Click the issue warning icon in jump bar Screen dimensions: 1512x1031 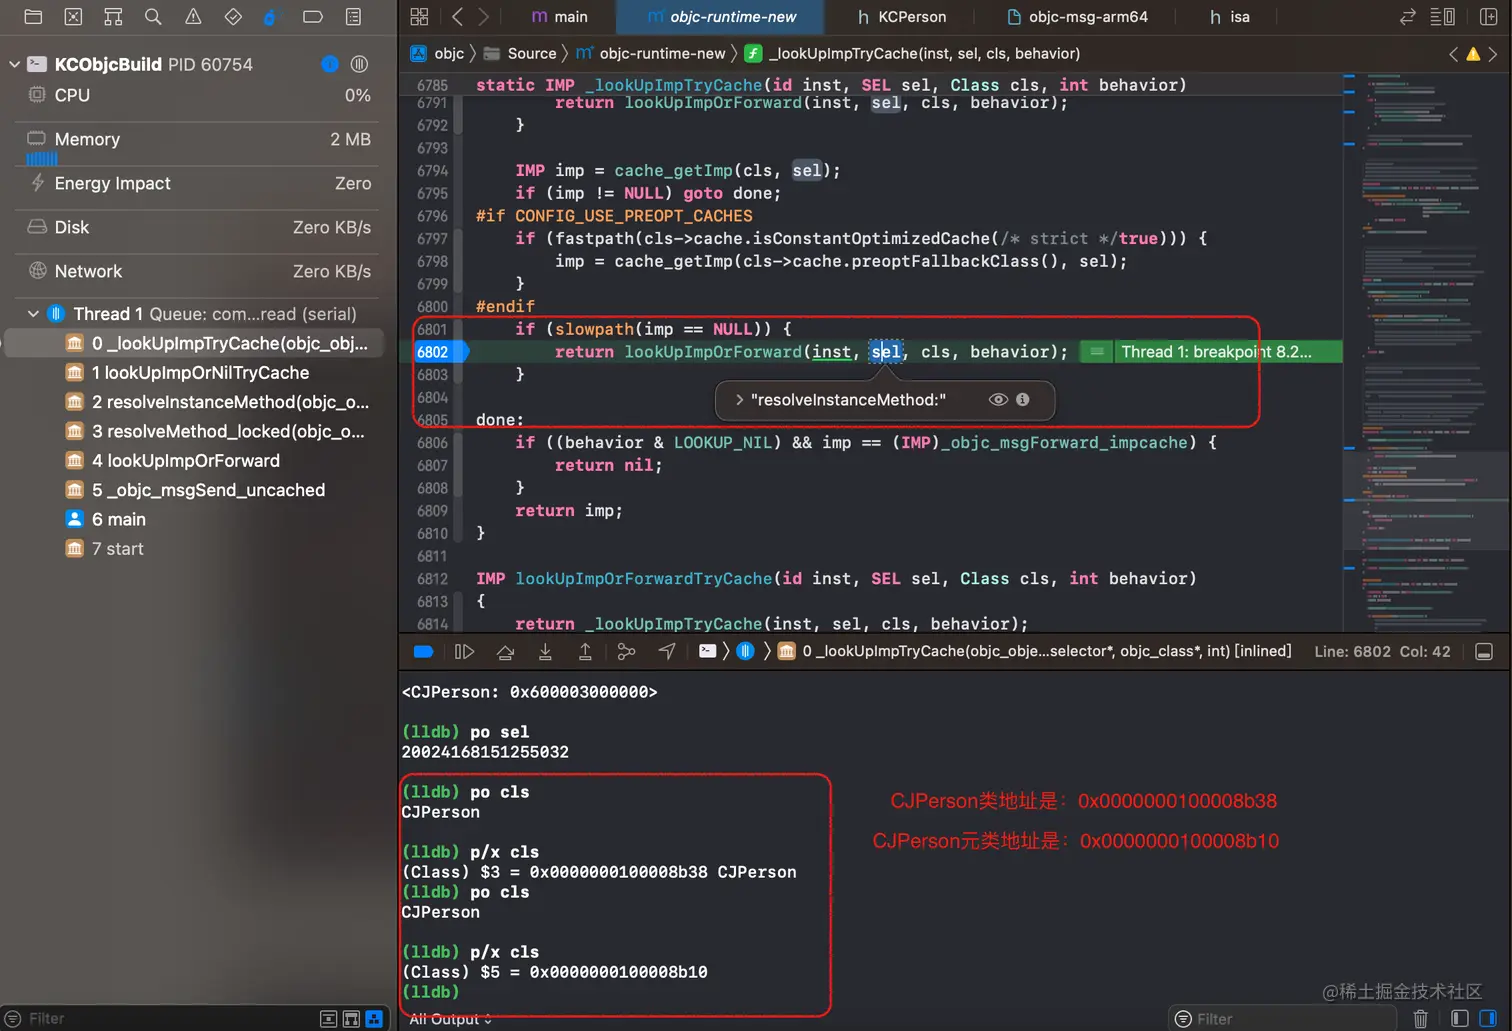(x=1473, y=54)
